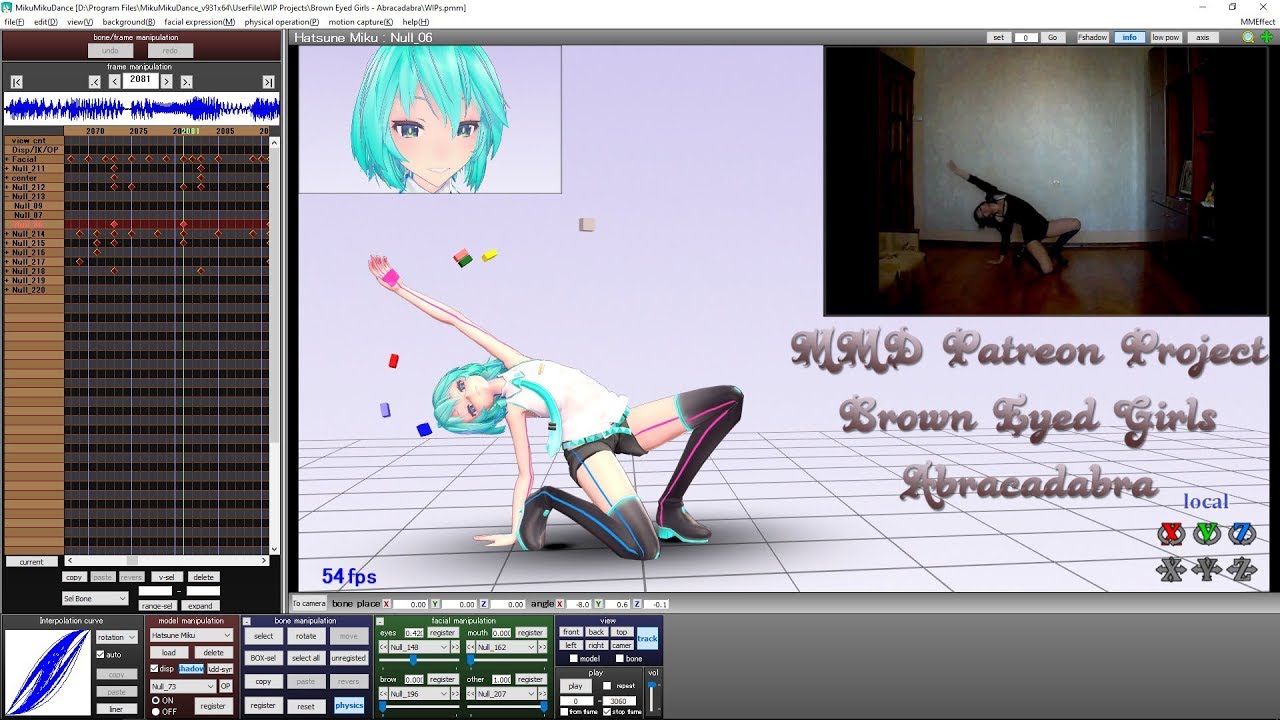
Task: Click previous mouth morph '<<' arrow
Action: tap(471, 647)
